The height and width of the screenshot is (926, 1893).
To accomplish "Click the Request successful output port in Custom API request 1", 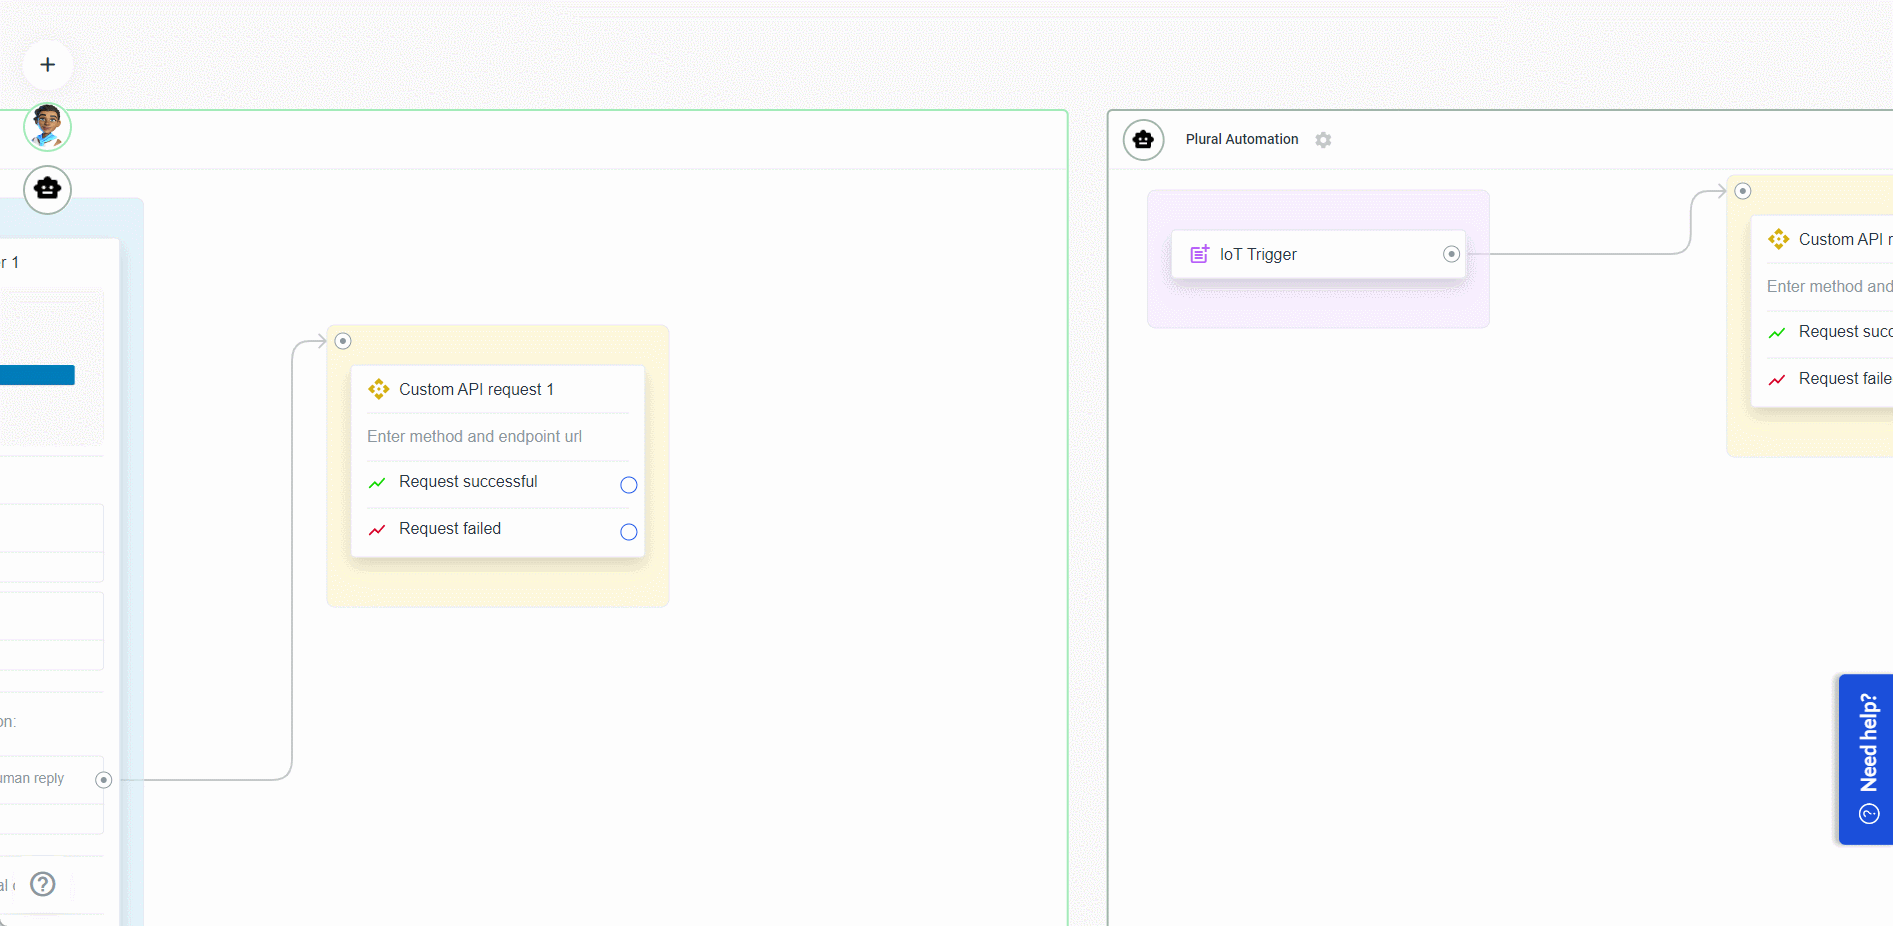I will click(628, 485).
